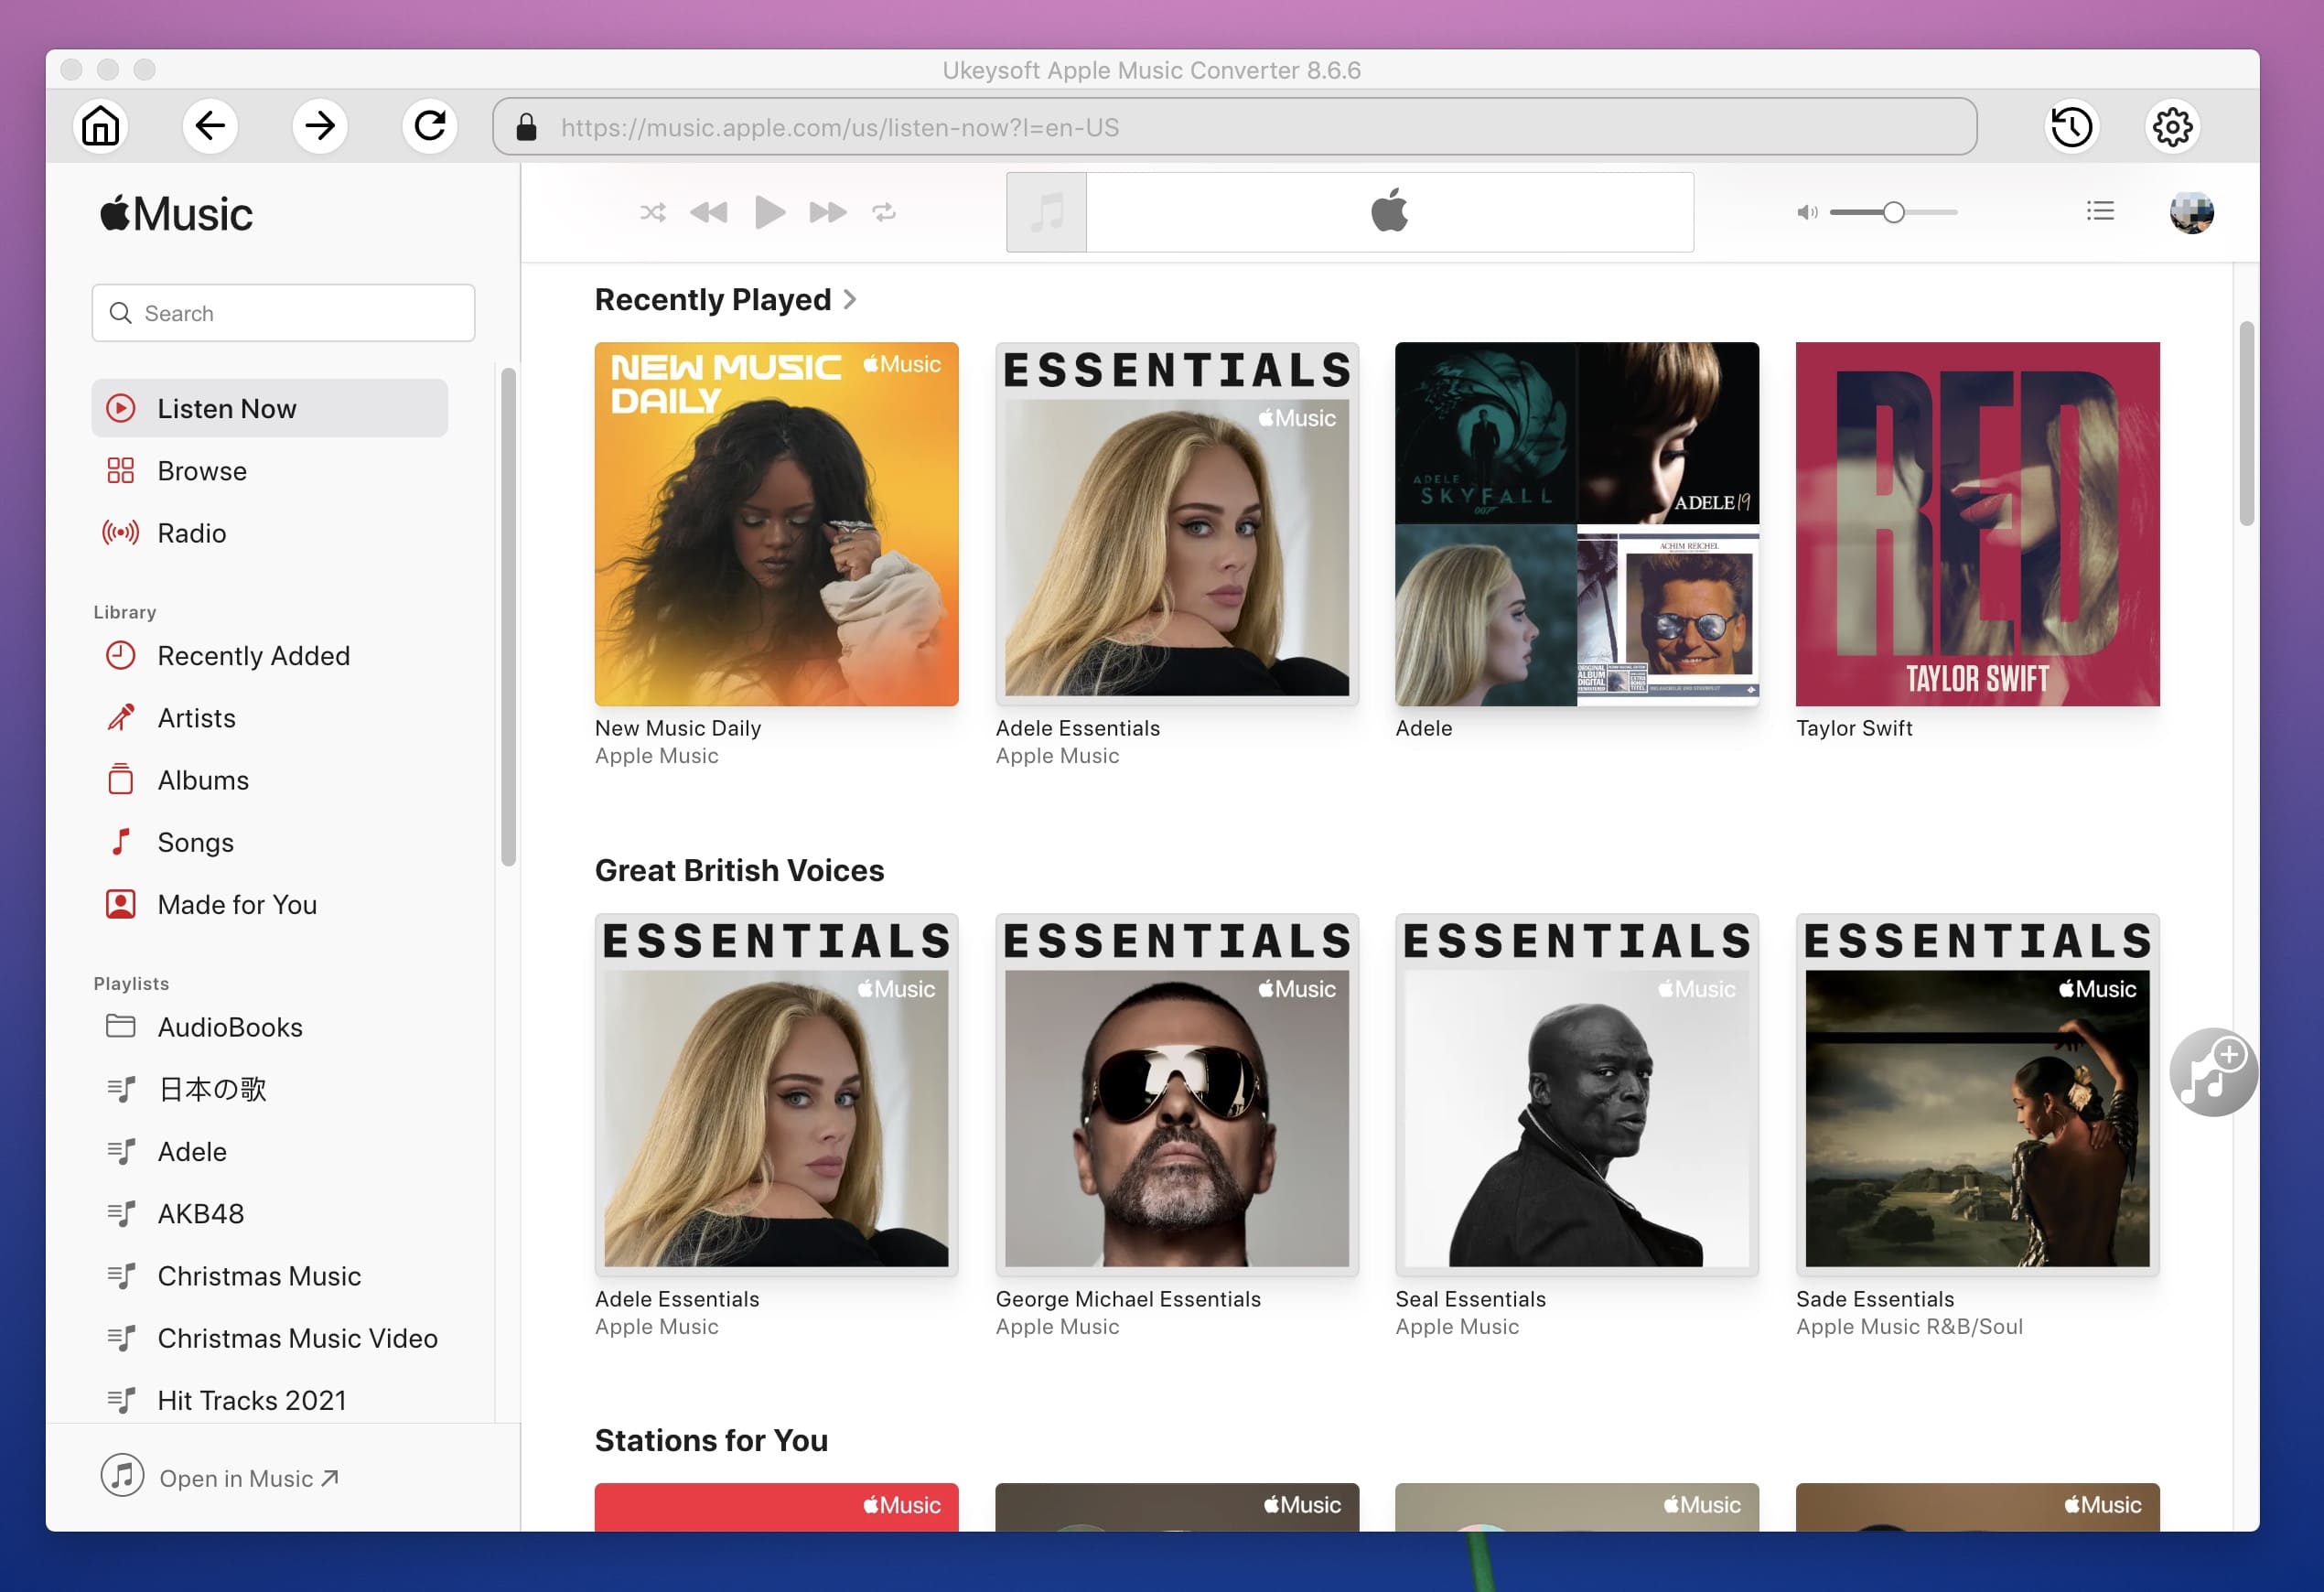Open in Music app link
The image size is (2324, 1592).
[x=245, y=1476]
